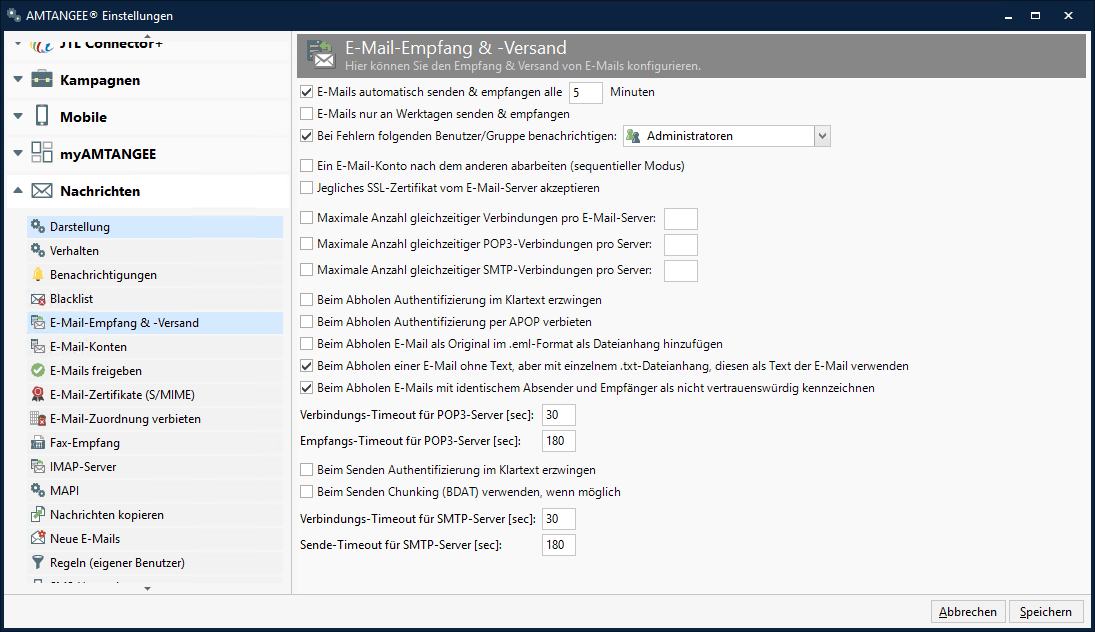1095x632 pixels.
Task: Click the Darstellung gear icon
Action: (38, 226)
